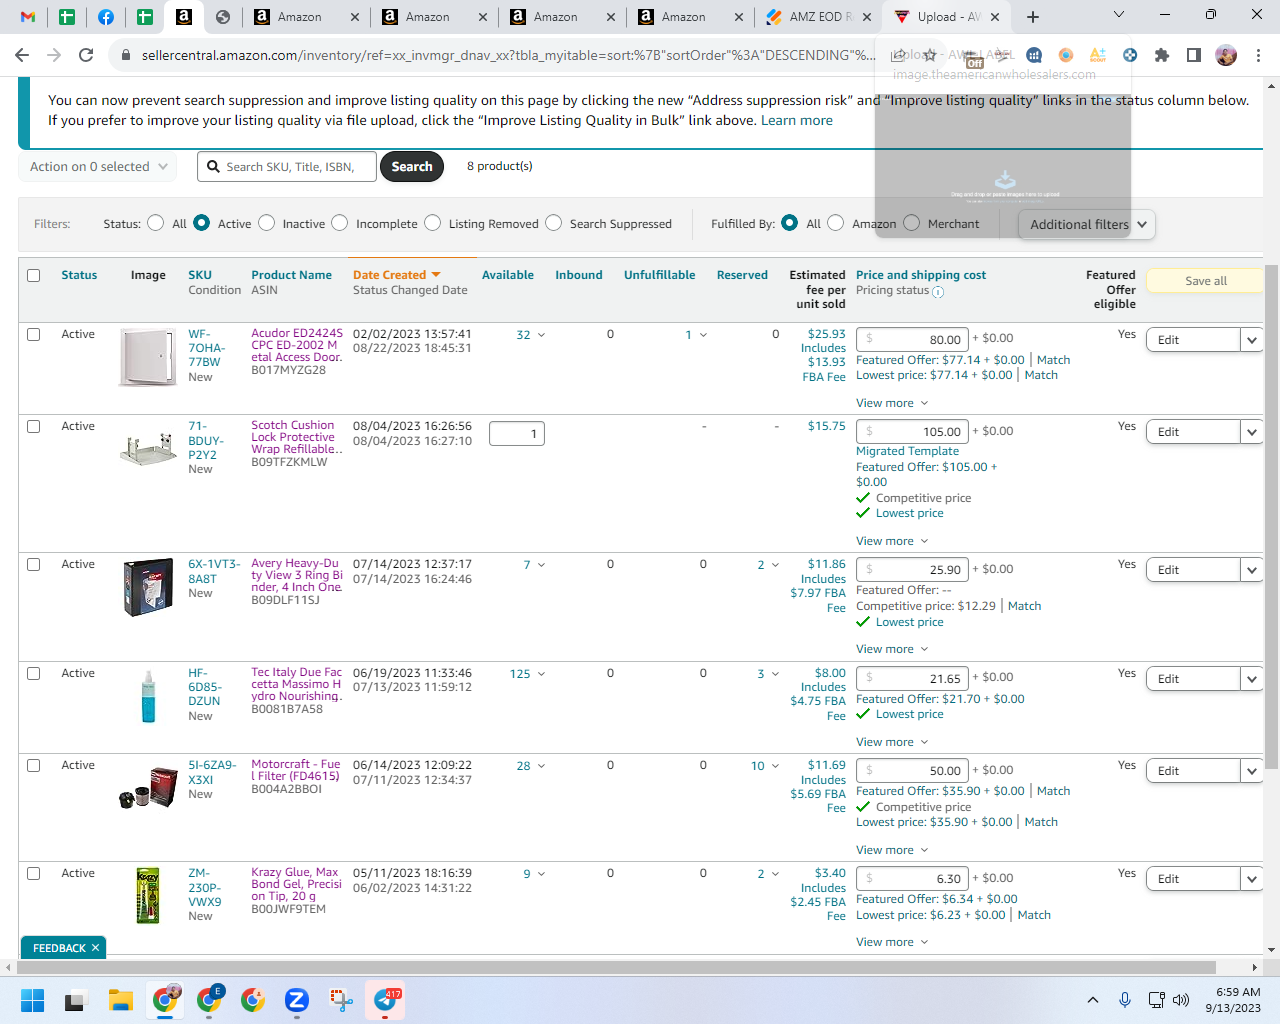Image resolution: width=1280 pixels, height=1024 pixels.
Task: Open Edit dropdown arrow for Acudor row
Action: tap(1251, 340)
